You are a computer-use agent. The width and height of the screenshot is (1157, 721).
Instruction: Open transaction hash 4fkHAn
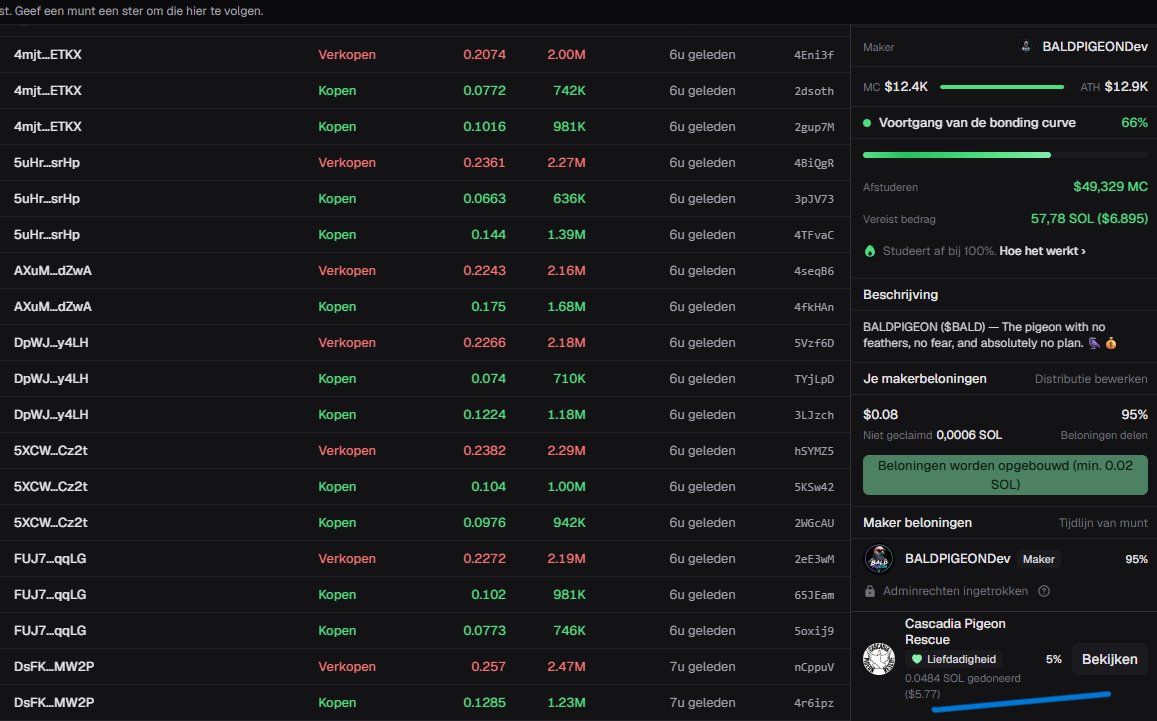click(x=814, y=307)
